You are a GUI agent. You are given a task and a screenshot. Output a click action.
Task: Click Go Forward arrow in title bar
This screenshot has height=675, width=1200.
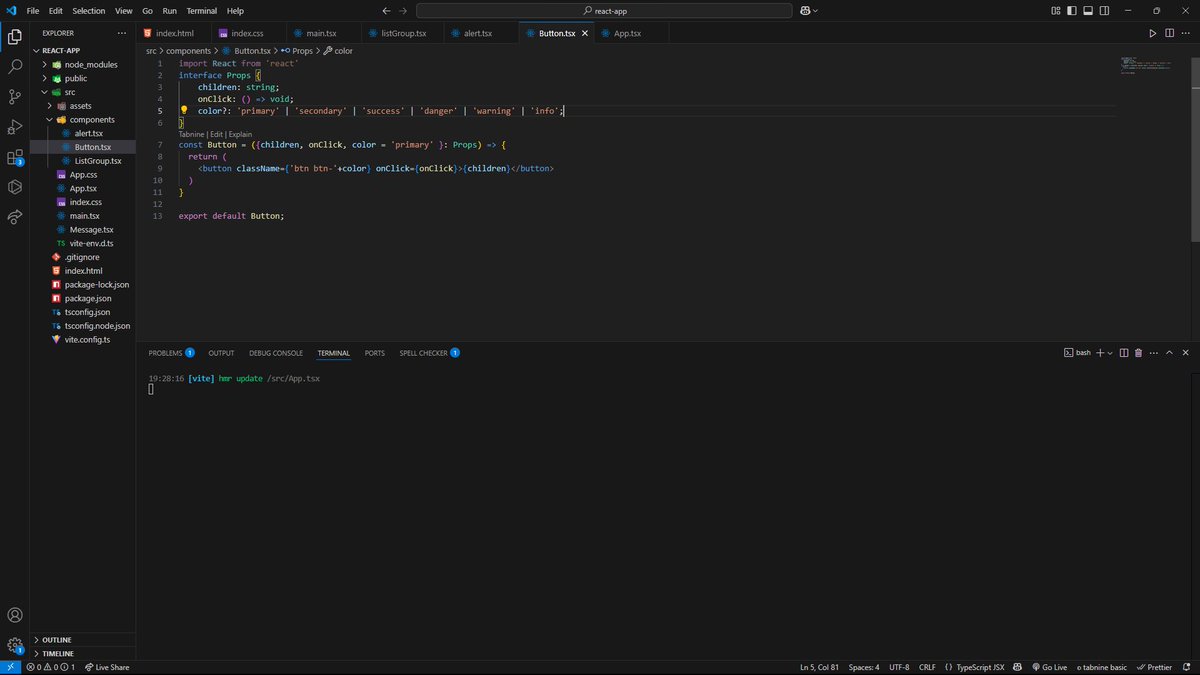pyautogui.click(x=403, y=10)
